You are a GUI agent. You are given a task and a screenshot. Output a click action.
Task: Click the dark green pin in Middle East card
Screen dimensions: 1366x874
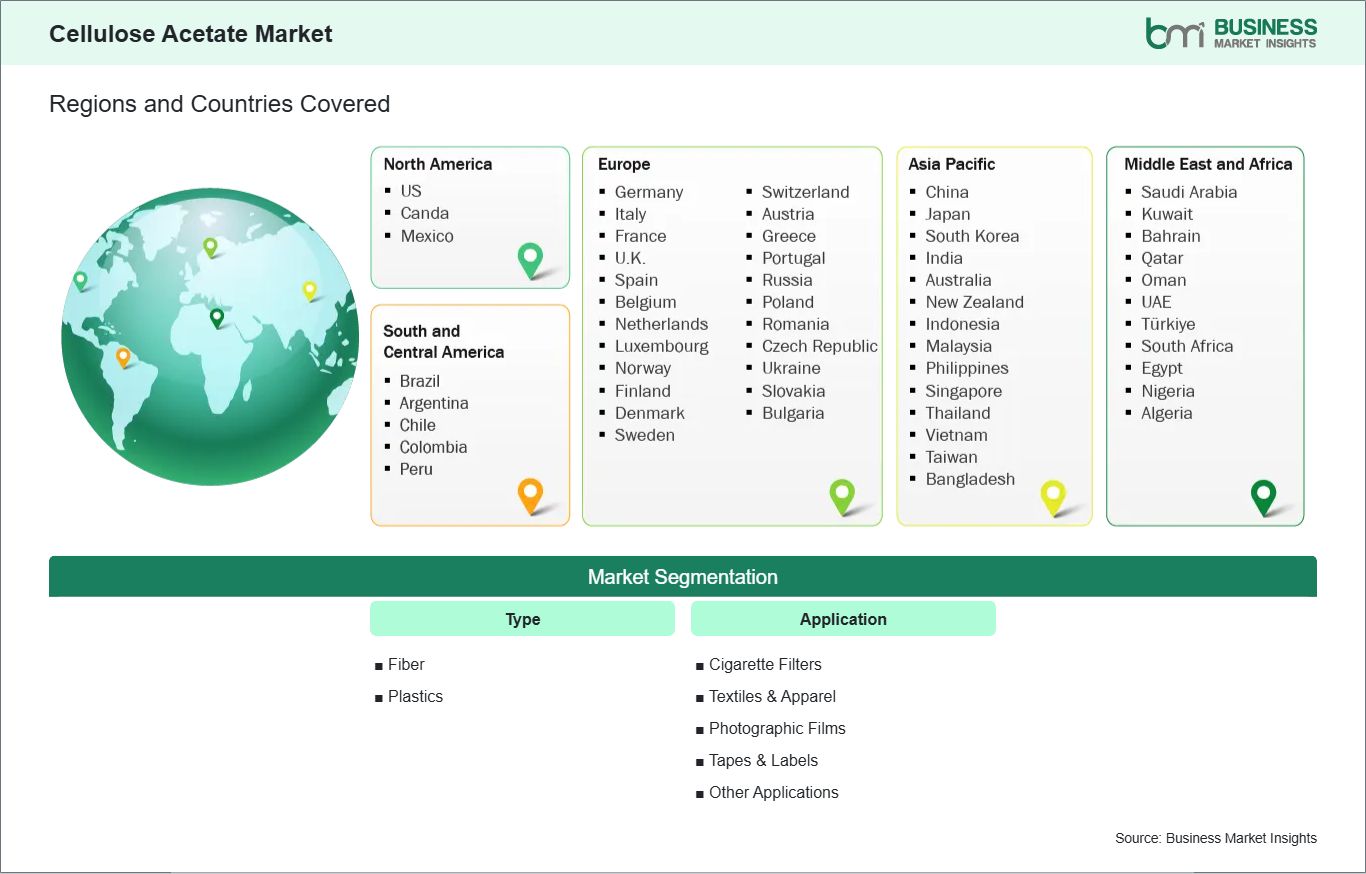tap(1264, 495)
